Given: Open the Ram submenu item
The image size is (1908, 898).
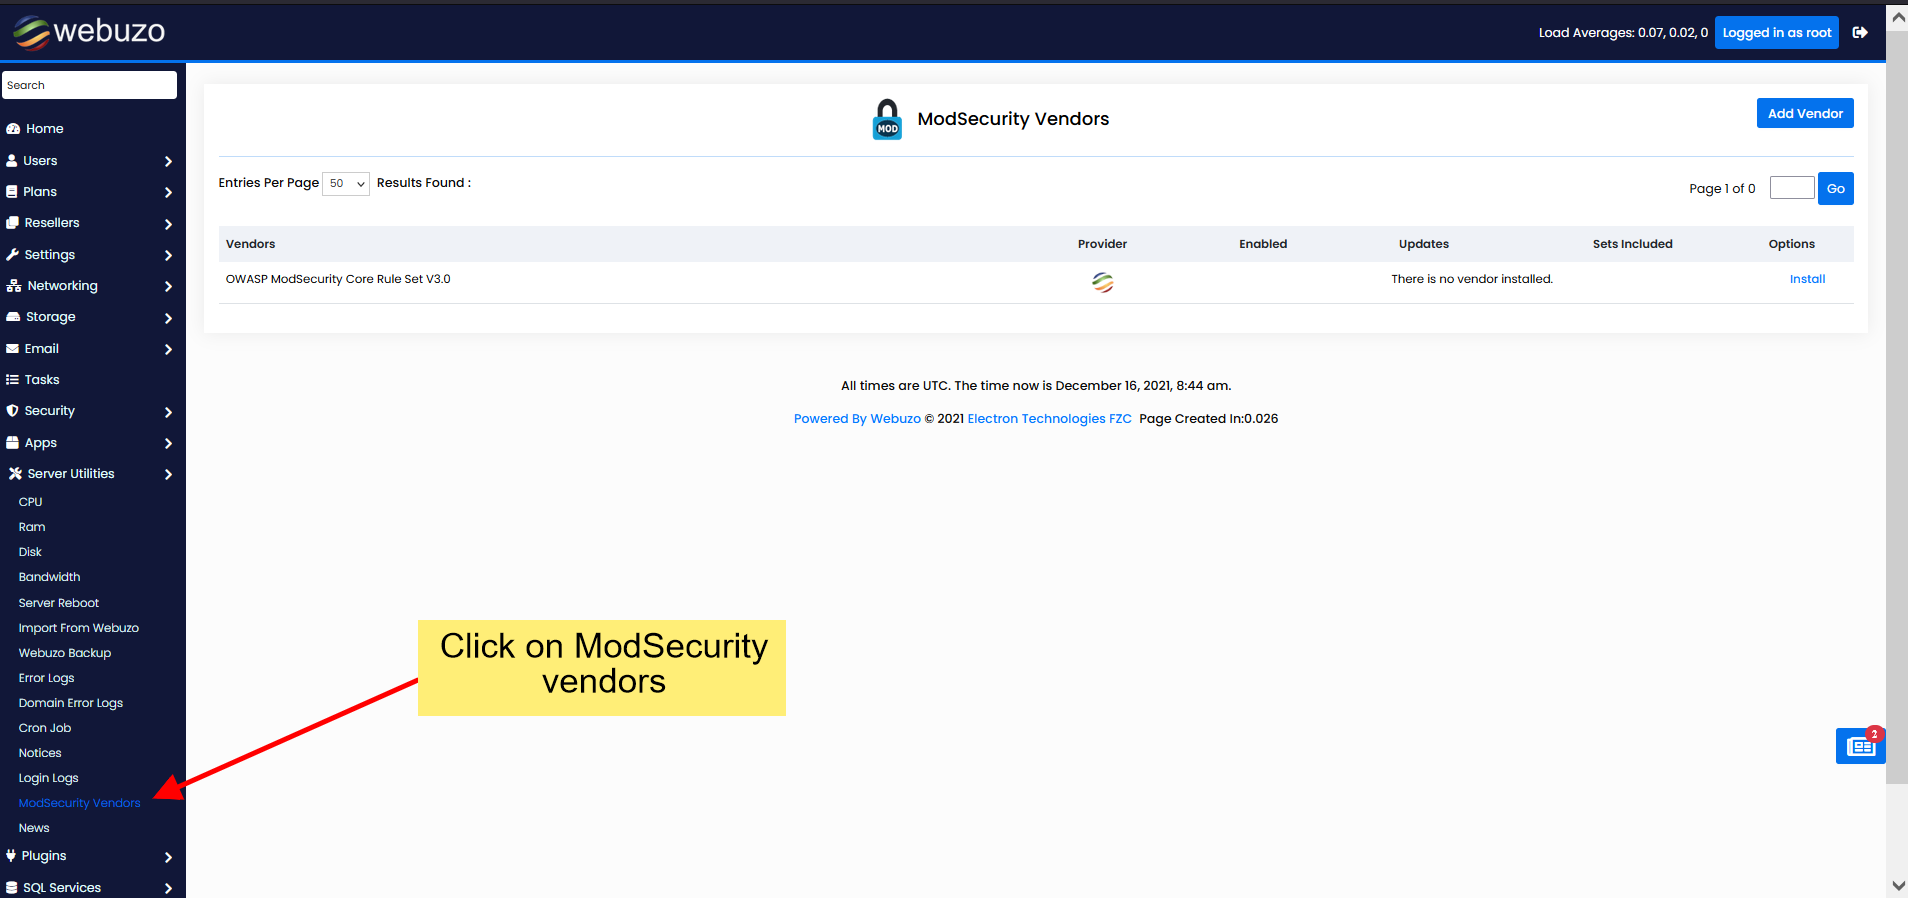Looking at the screenshot, I should click(32, 527).
